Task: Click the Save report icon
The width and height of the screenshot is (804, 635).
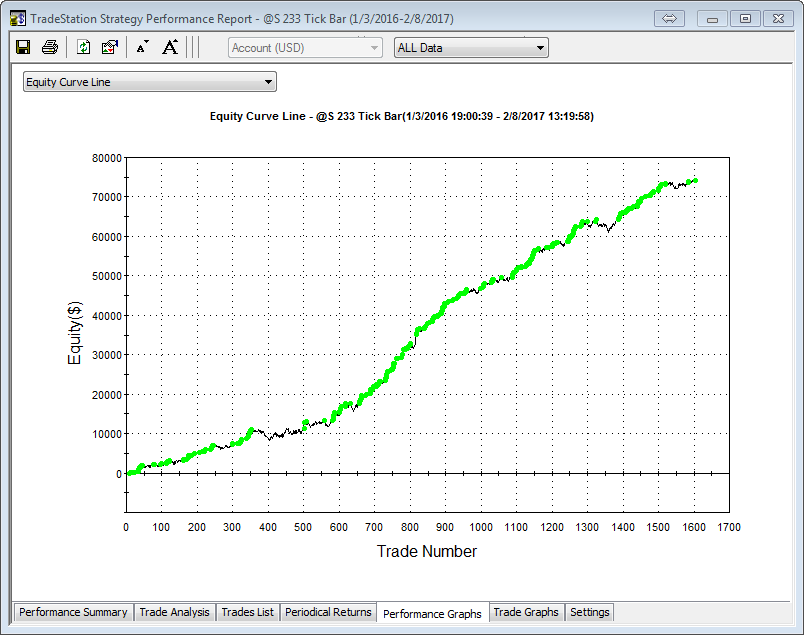Action: pos(24,47)
